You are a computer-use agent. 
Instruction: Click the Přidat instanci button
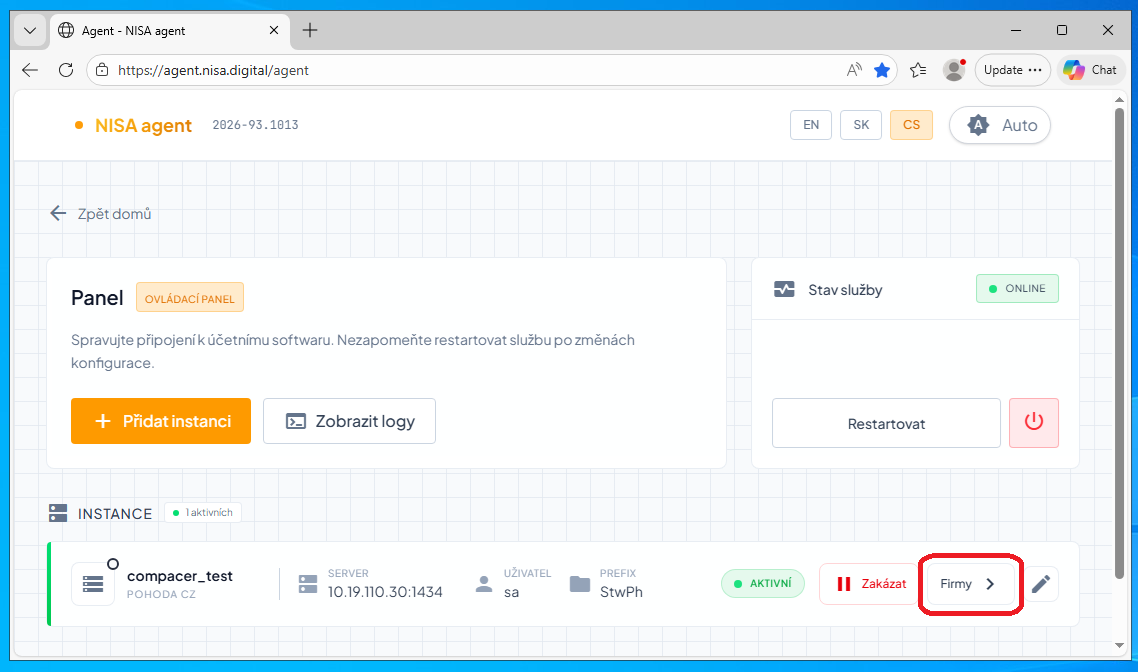coord(161,421)
